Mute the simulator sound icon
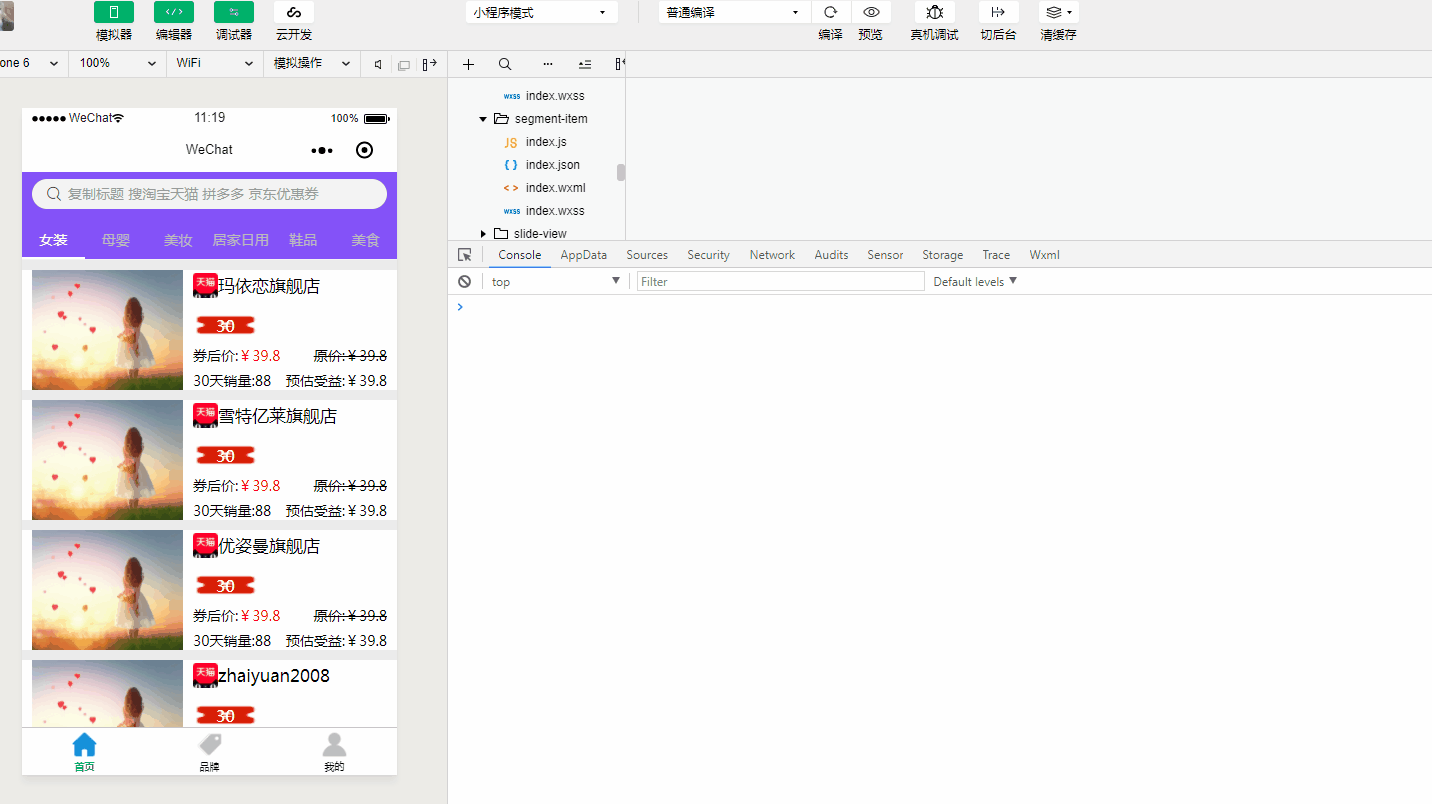This screenshot has height=804, width=1432. click(377, 63)
